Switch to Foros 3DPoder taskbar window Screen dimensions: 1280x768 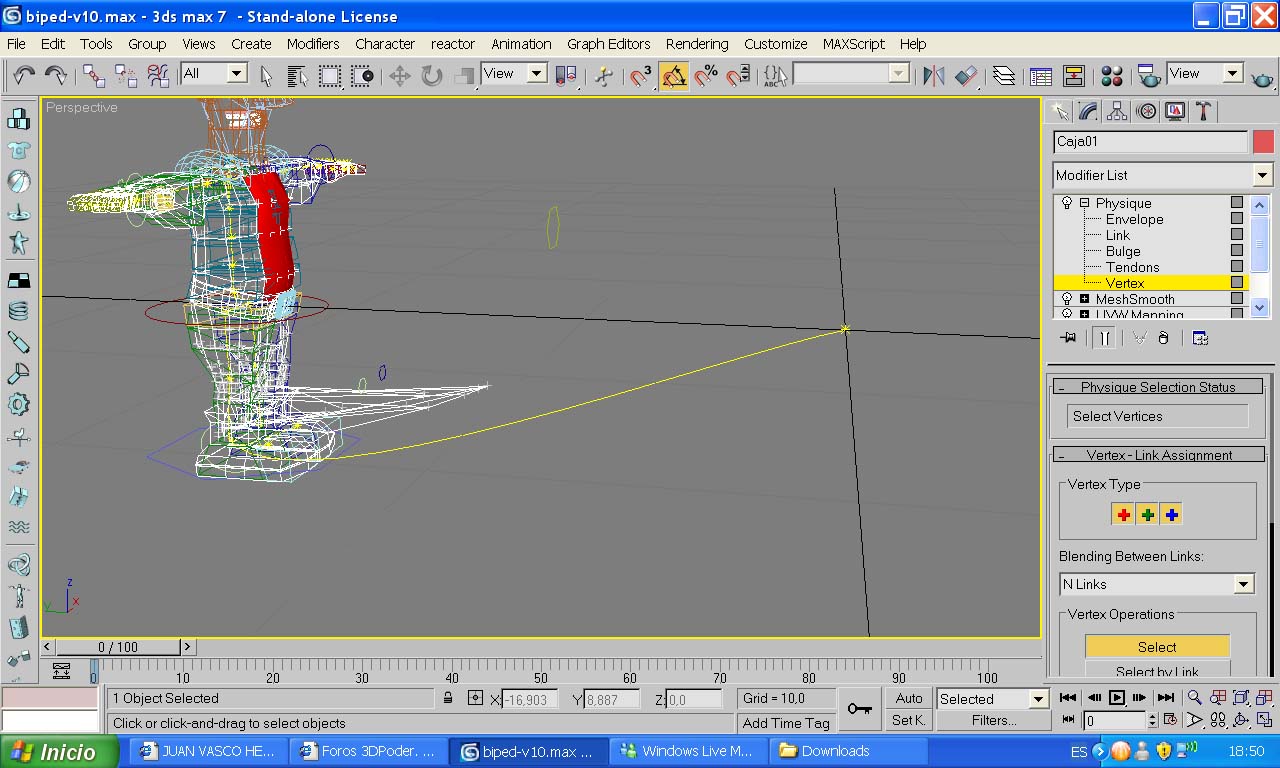tap(368, 751)
